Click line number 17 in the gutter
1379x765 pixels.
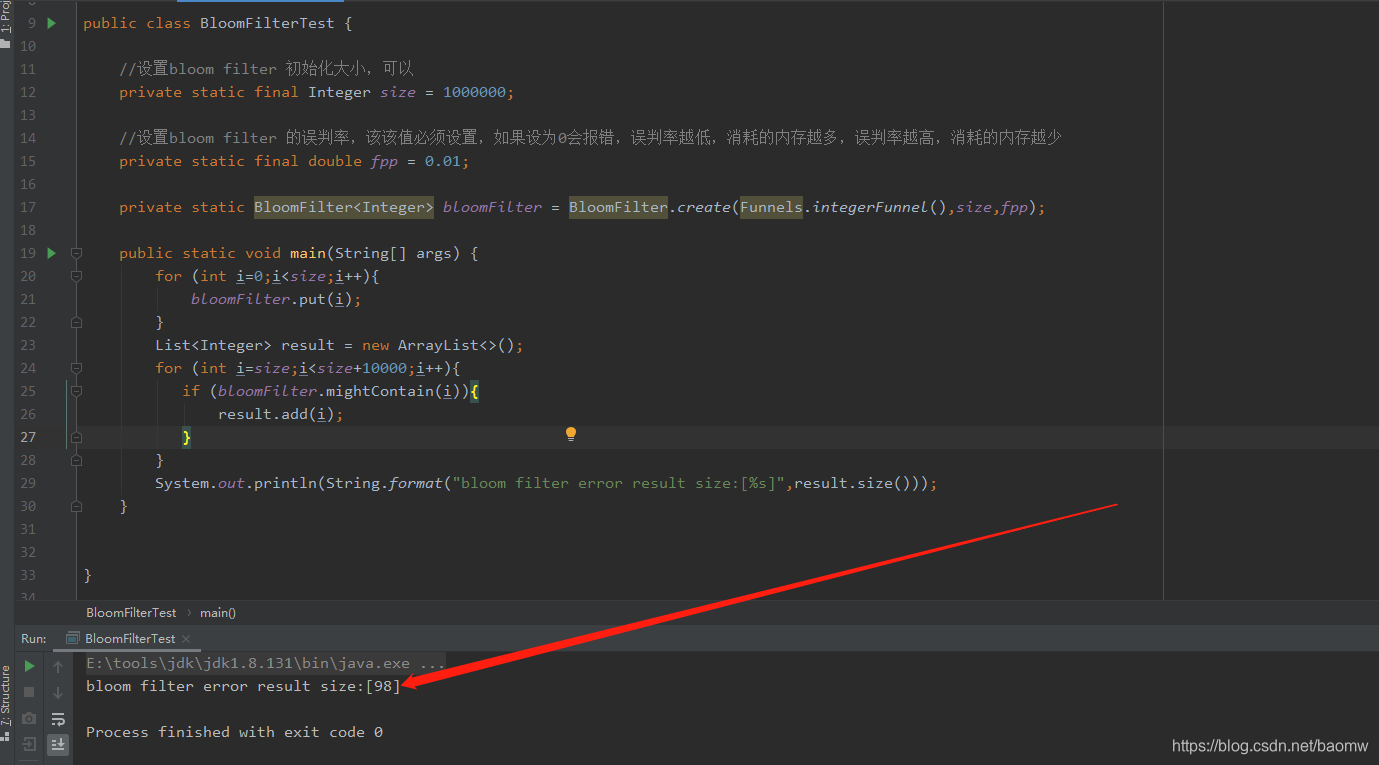click(x=27, y=207)
